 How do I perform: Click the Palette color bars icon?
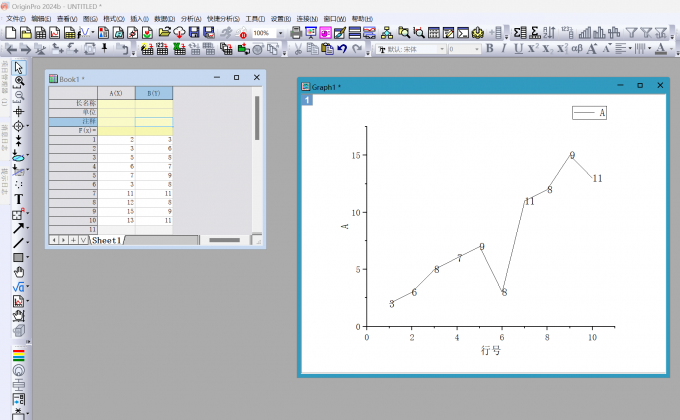click(19, 355)
